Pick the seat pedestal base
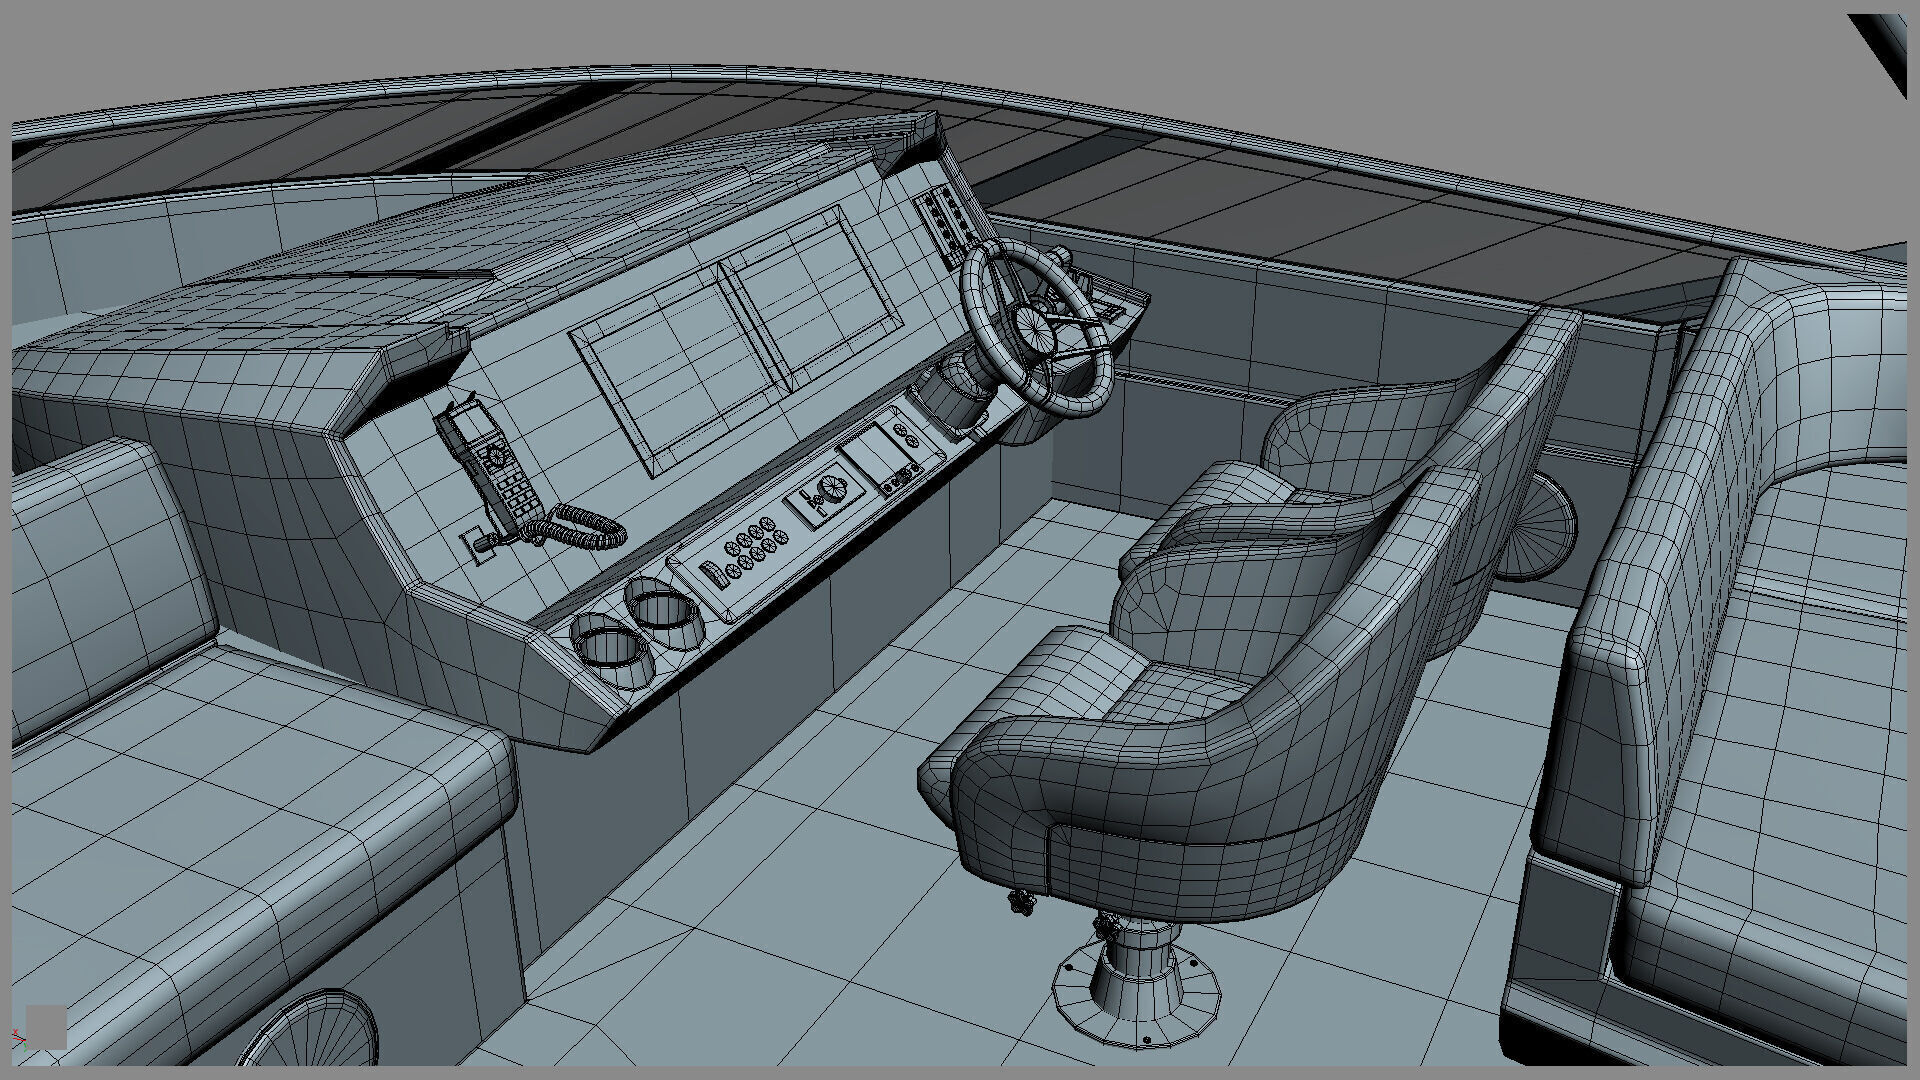The width and height of the screenshot is (1920, 1080). (1137, 984)
